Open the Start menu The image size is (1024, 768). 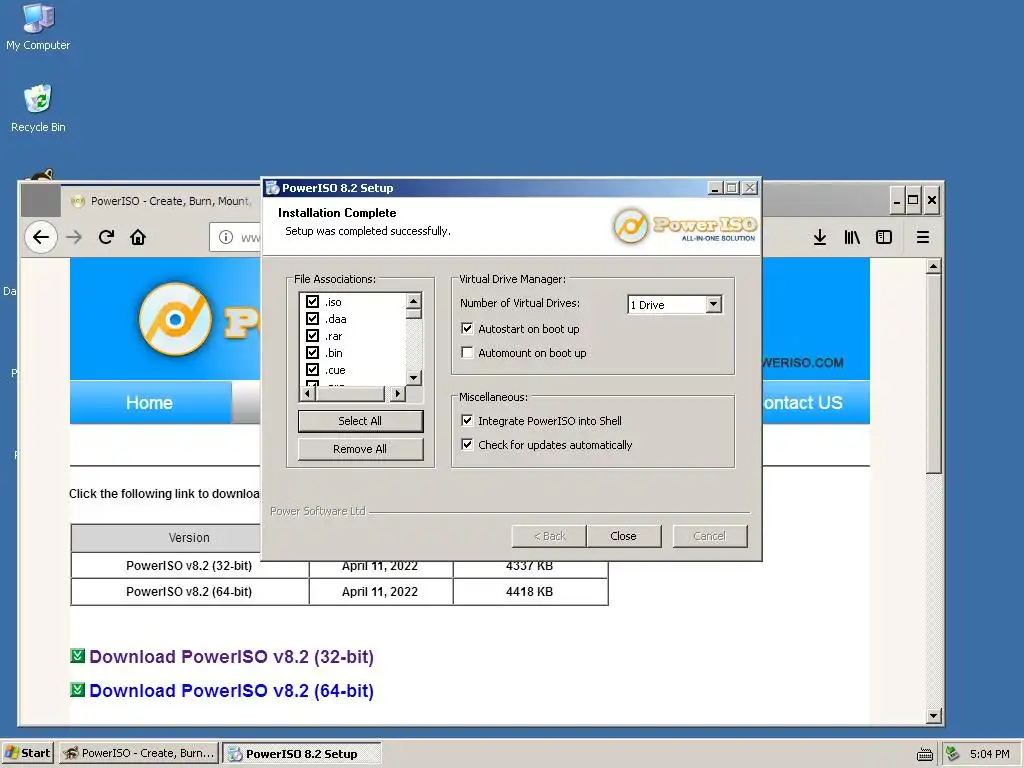pyautogui.click(x=27, y=753)
